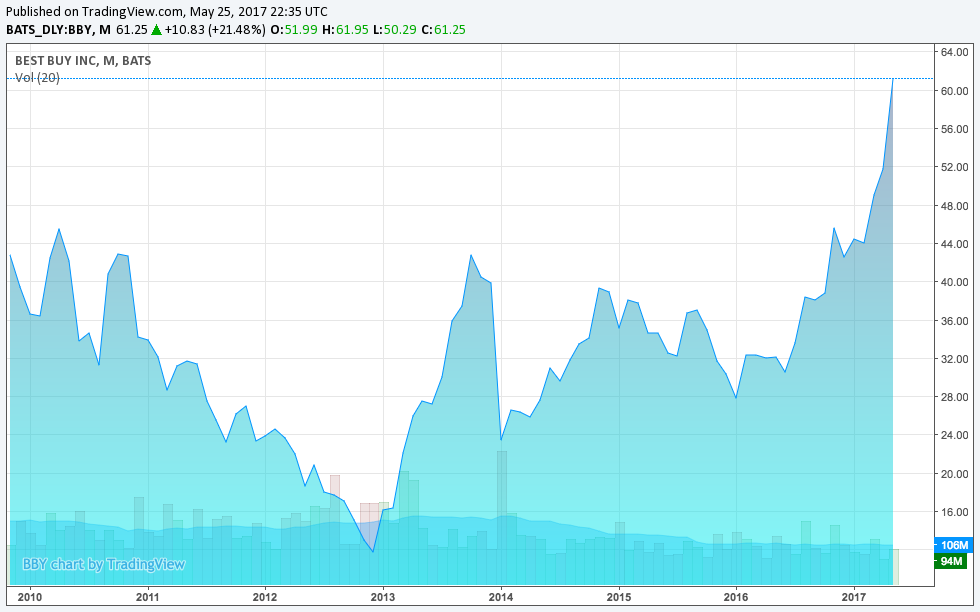Click the 2016 year label on time axis
The height and width of the screenshot is (612, 980).
pos(736,597)
